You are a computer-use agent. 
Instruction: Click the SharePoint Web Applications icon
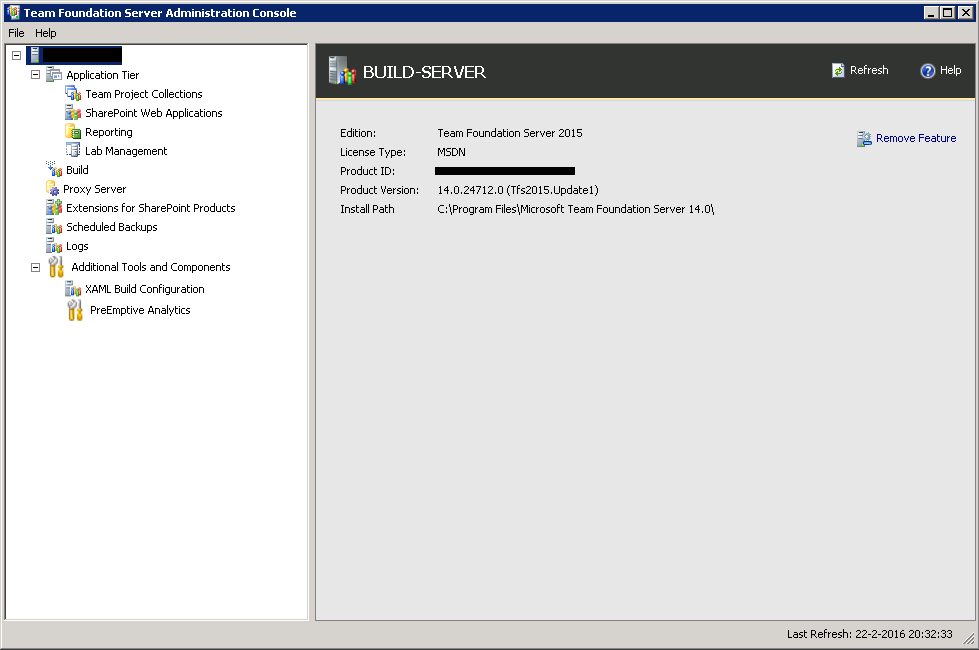tap(73, 113)
